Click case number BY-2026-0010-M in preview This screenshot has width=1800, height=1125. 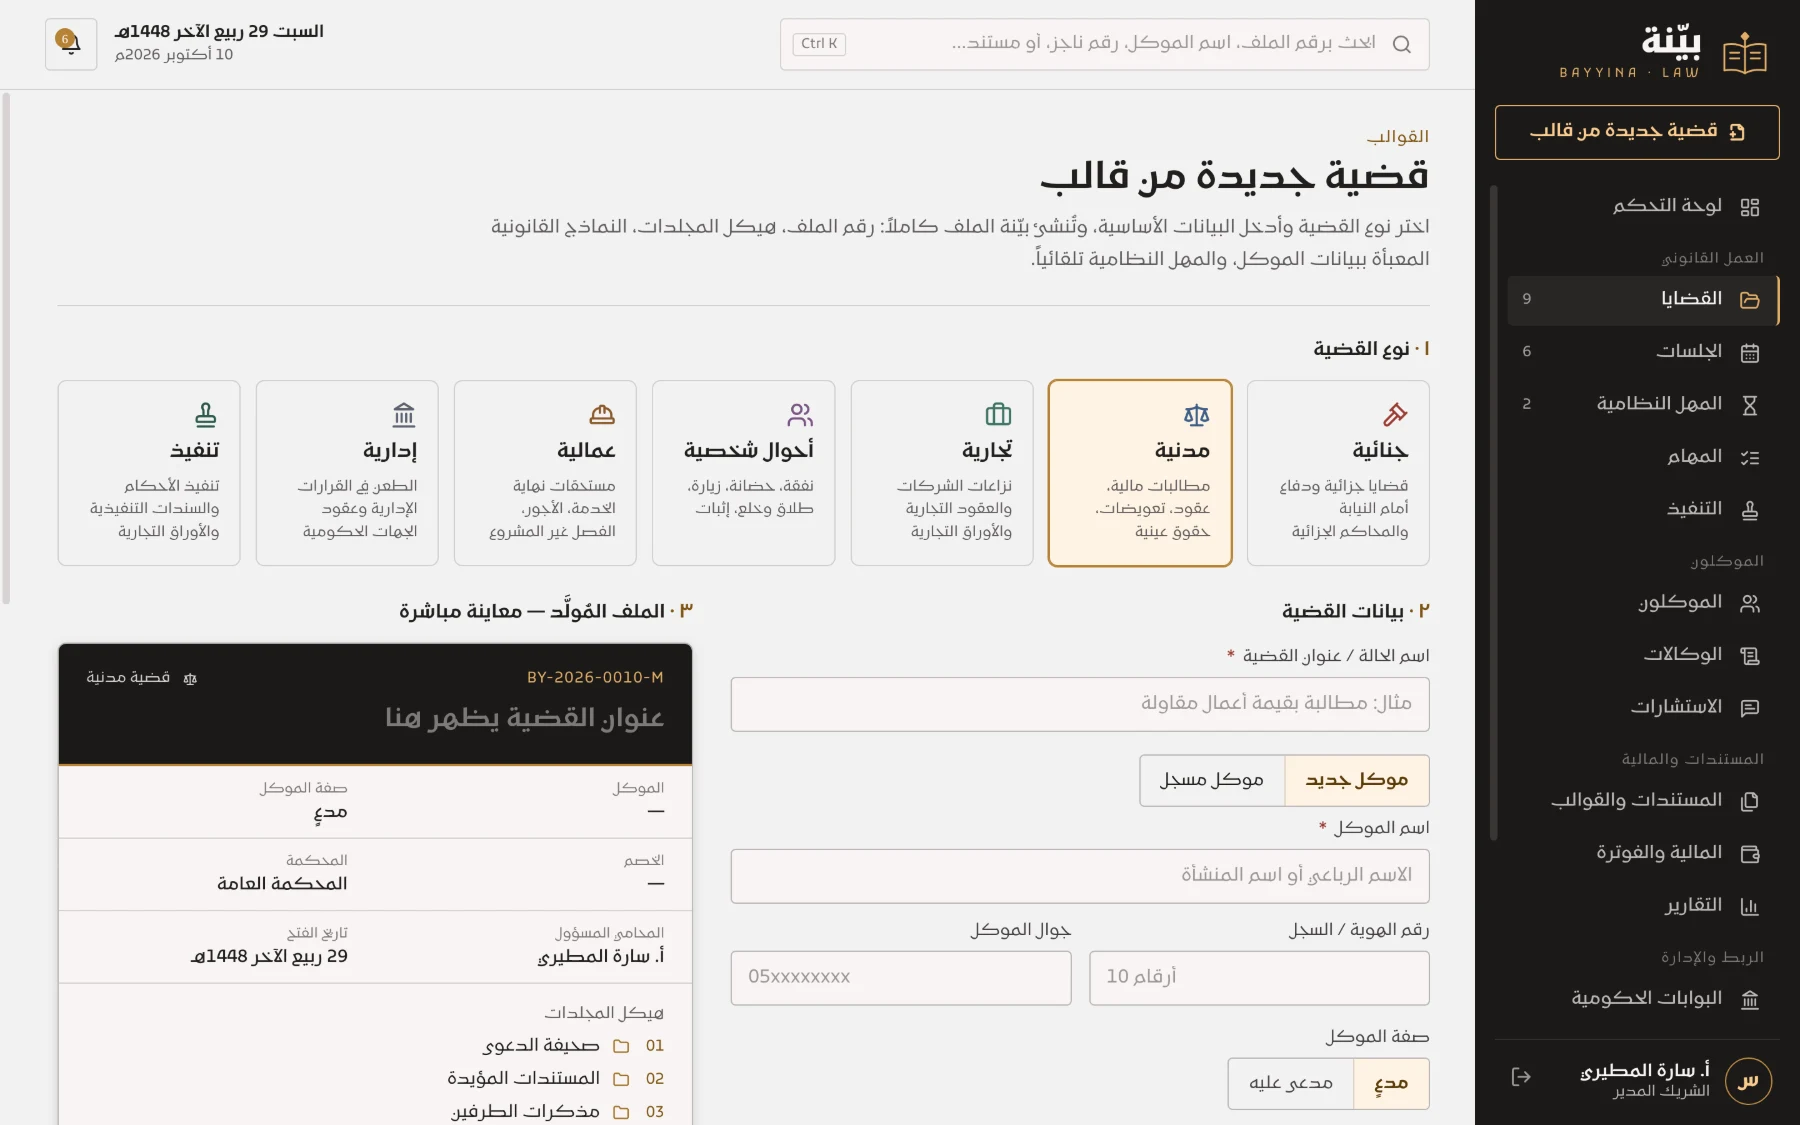click(595, 678)
